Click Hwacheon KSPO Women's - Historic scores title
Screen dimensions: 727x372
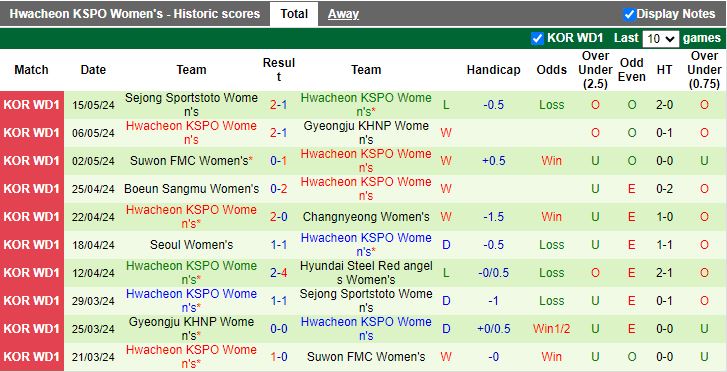[135, 14]
